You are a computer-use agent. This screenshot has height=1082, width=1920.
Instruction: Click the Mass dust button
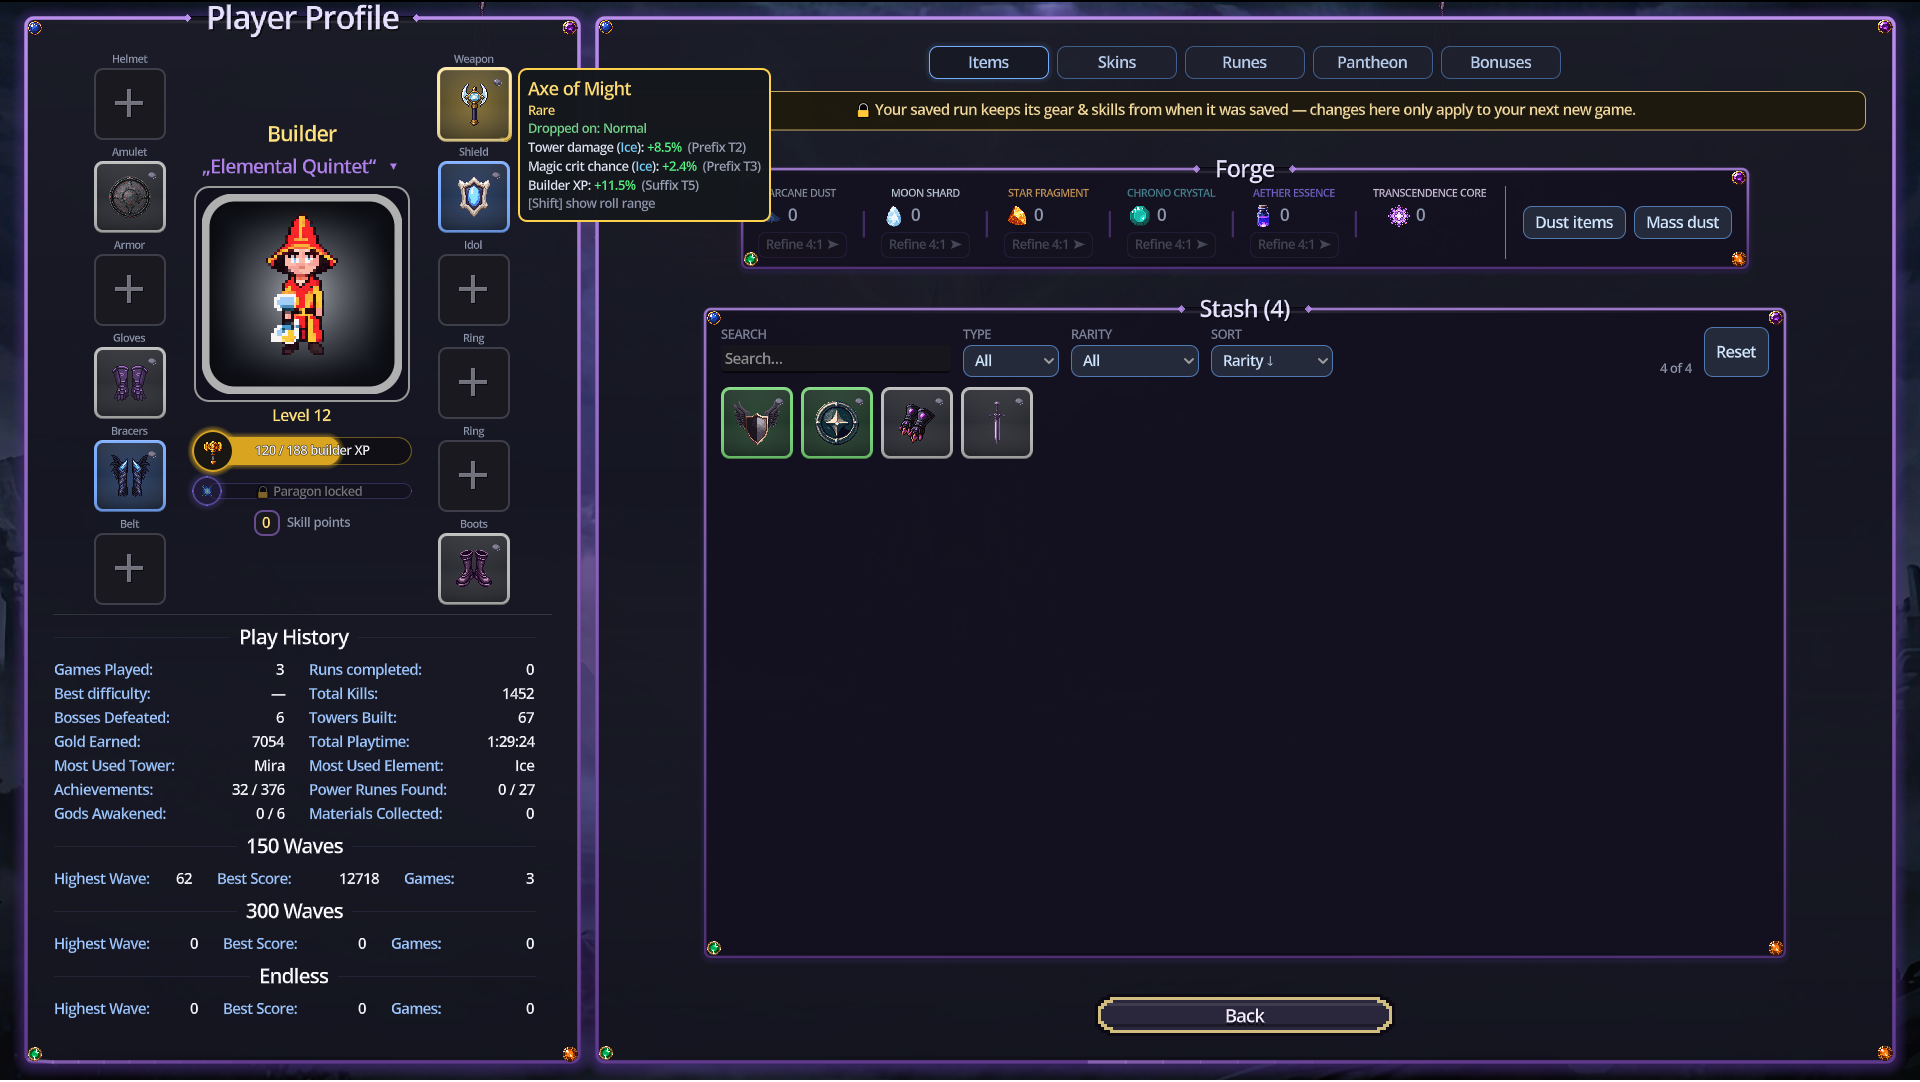click(1682, 223)
